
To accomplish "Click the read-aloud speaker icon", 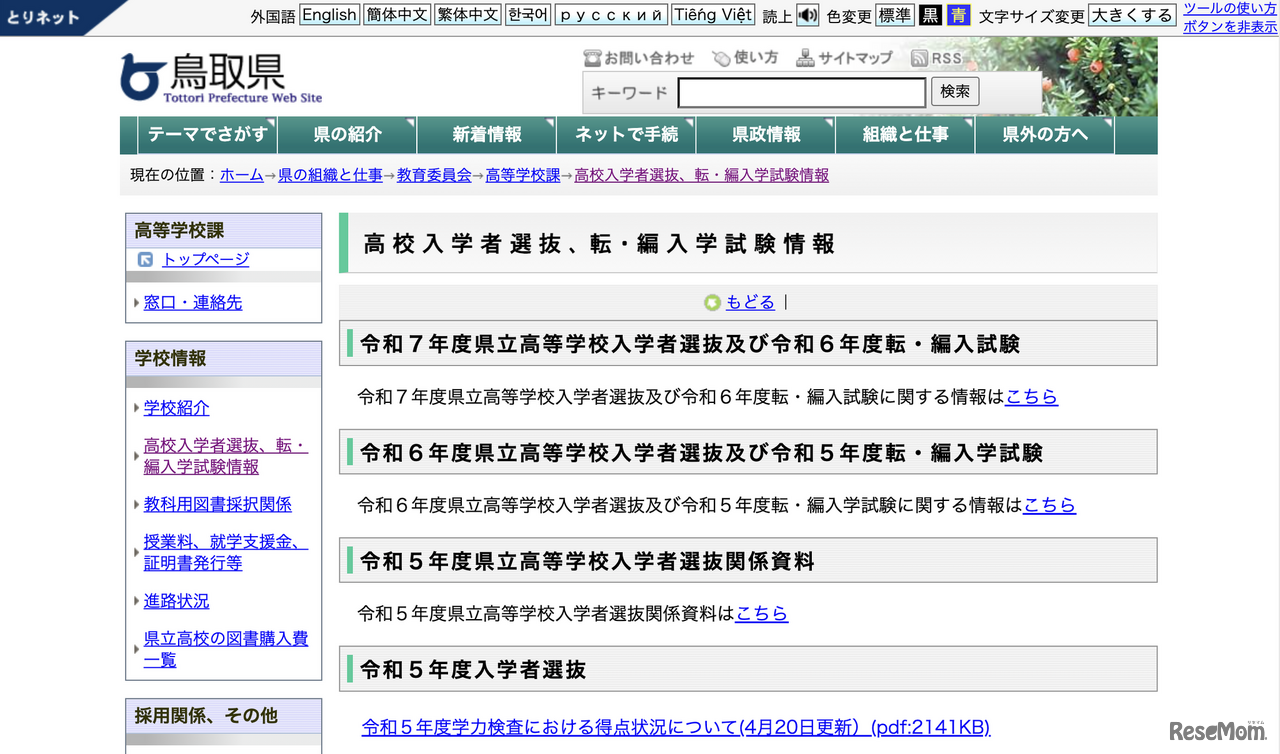I will tap(807, 15).
